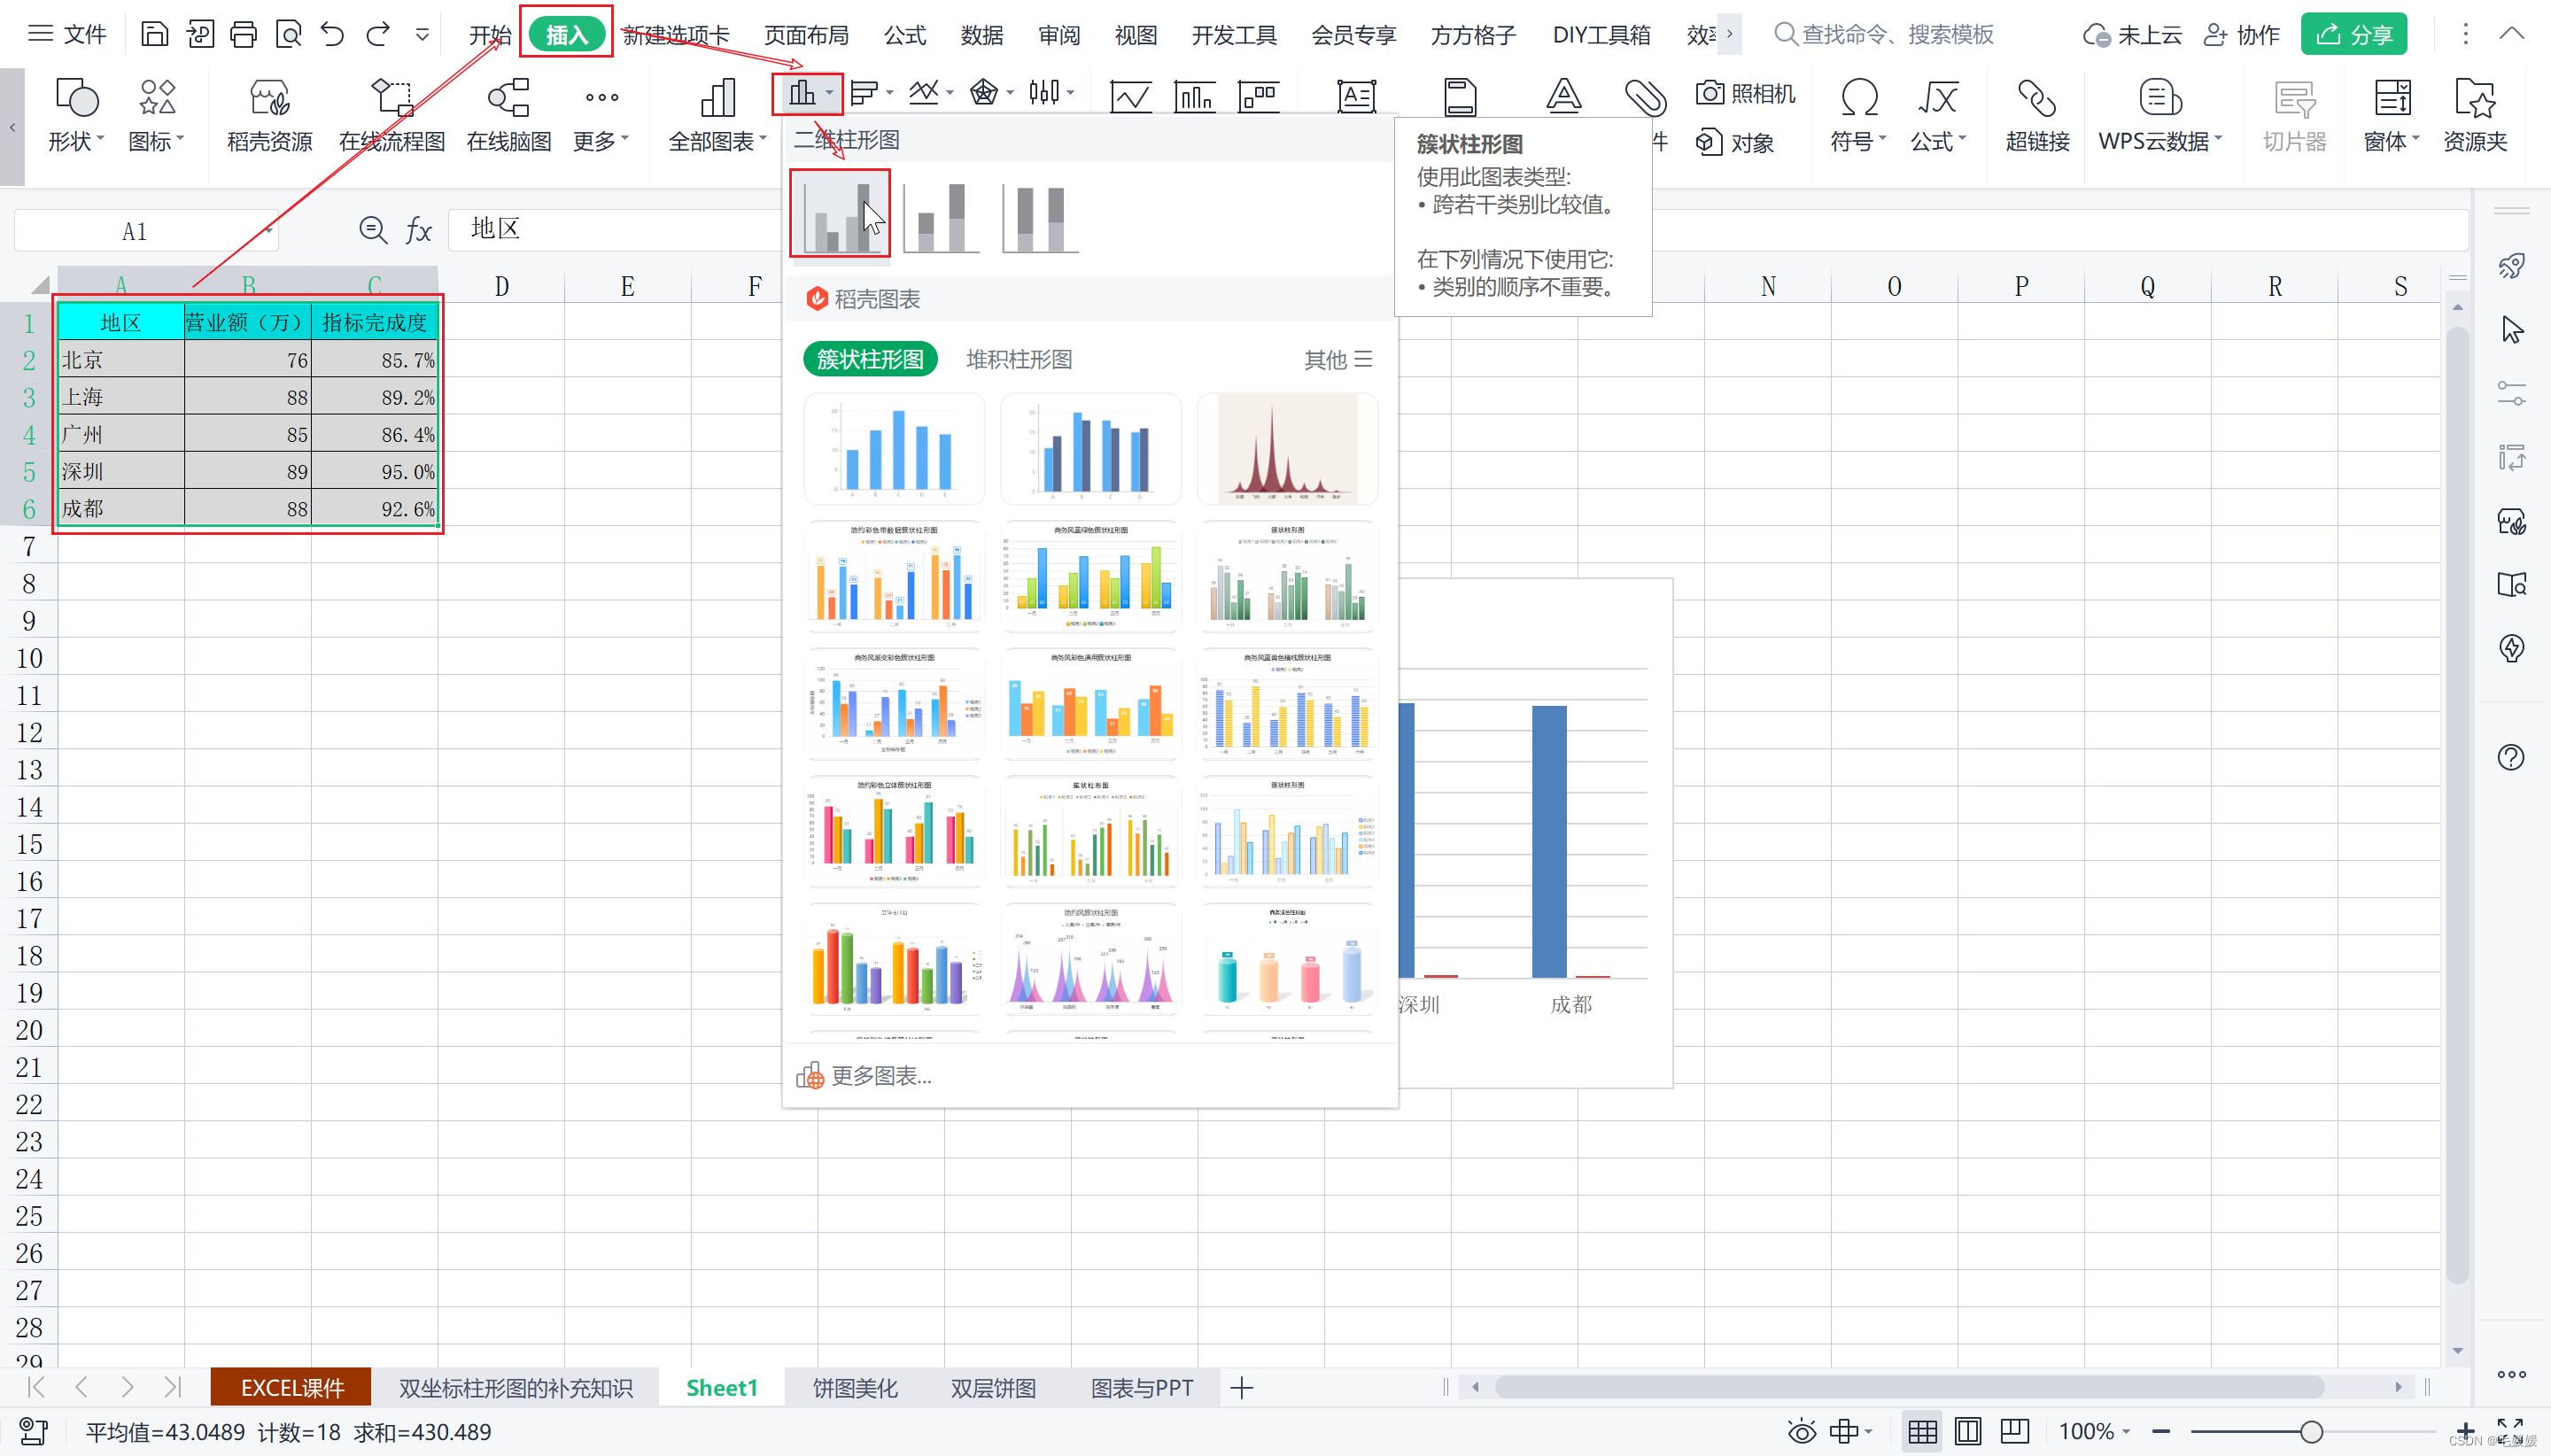Click the Undo arrow icon
The width and height of the screenshot is (2551, 1456).
(332, 35)
